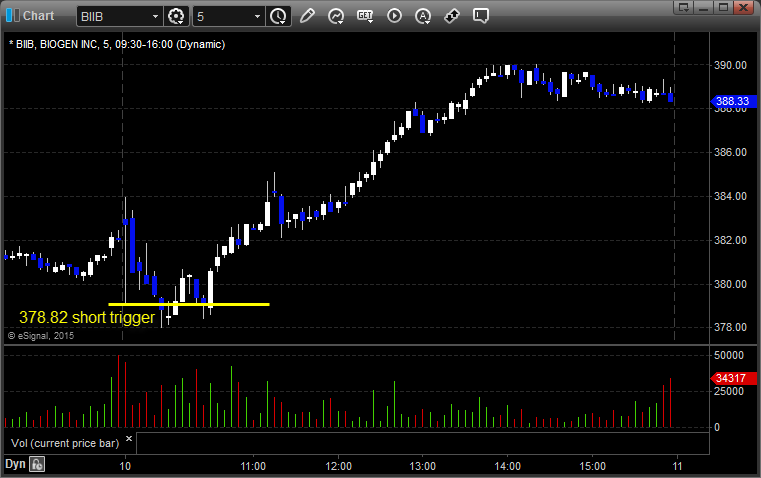Image resolution: width=761 pixels, height=478 pixels.
Task: Open the symbol settings gear menu
Action: [176, 16]
